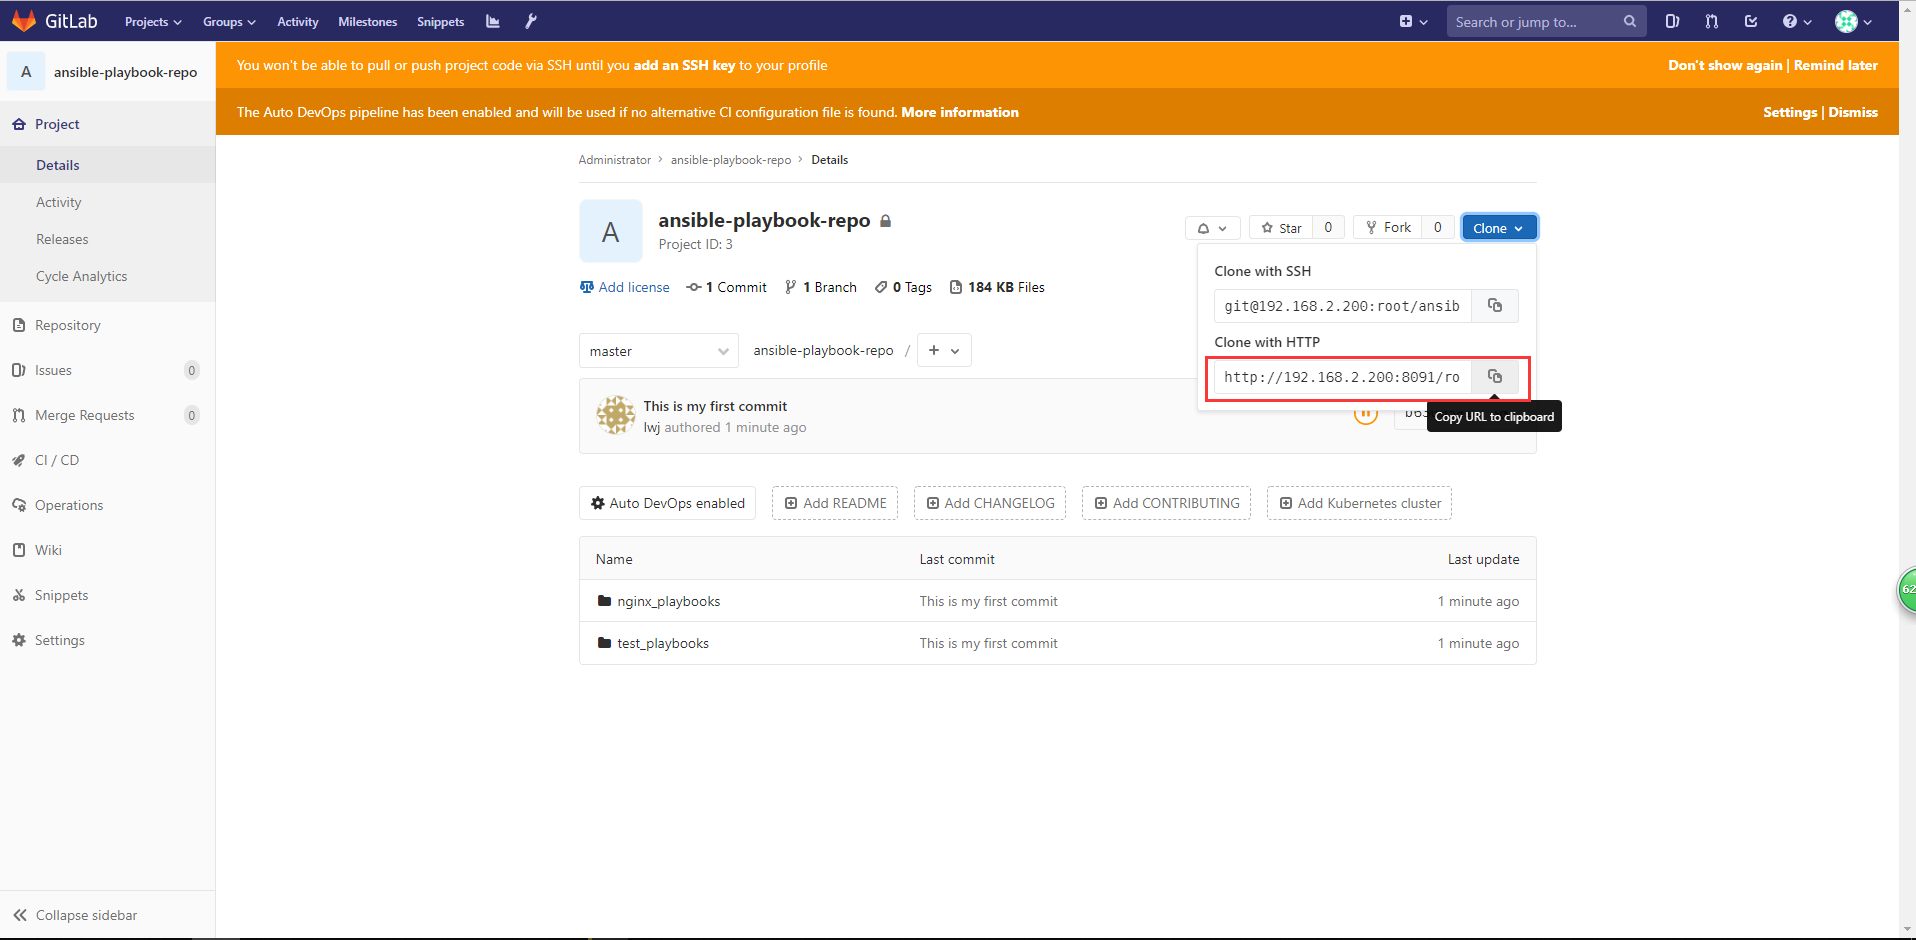Expand the Projects menu

point(153,21)
